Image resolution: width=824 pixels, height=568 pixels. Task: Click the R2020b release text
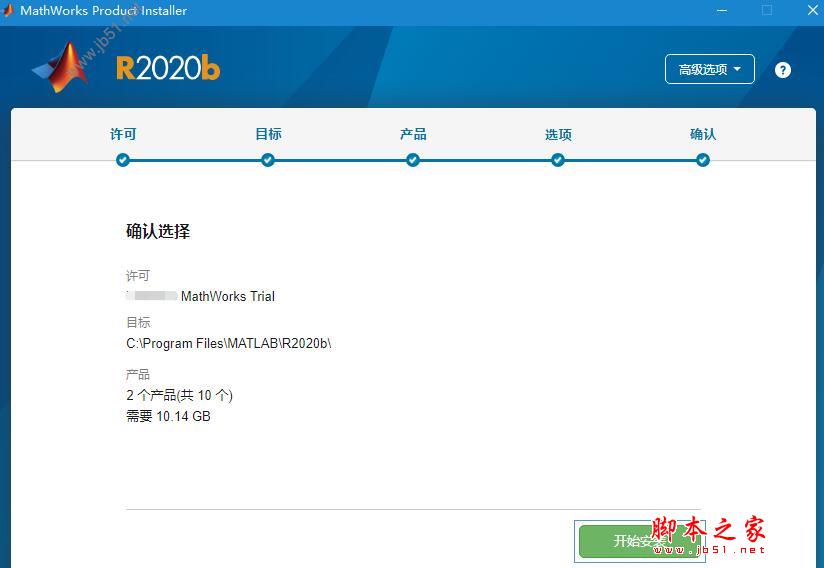(168, 68)
